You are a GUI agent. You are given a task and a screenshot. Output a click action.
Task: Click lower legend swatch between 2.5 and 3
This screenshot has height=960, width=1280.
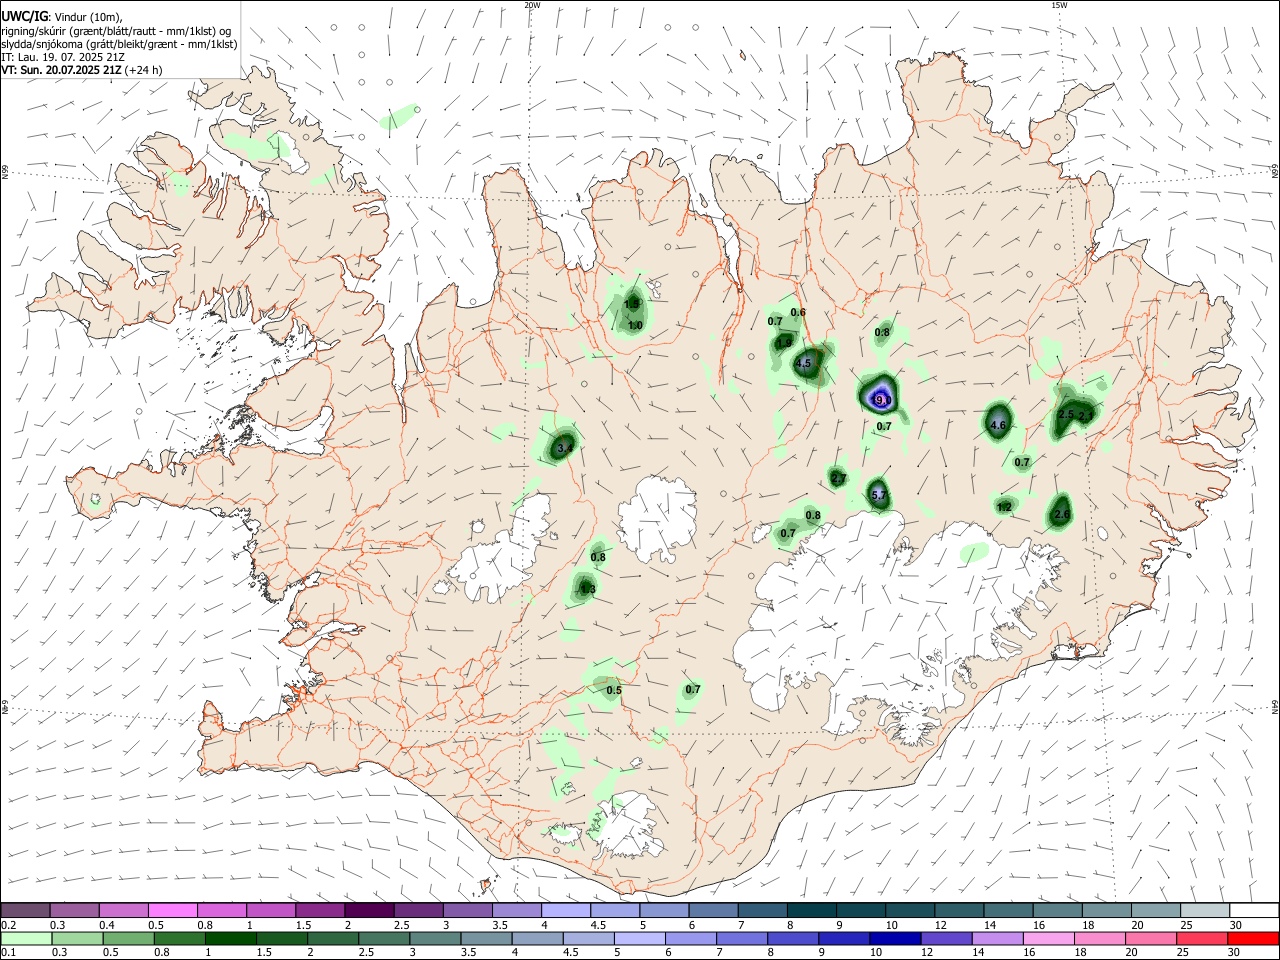click(382, 938)
